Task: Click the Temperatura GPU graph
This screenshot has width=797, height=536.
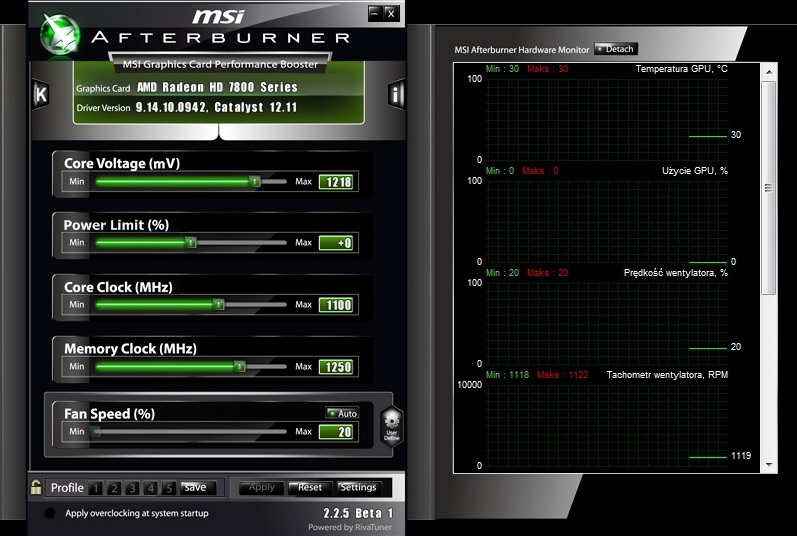Action: click(x=607, y=119)
